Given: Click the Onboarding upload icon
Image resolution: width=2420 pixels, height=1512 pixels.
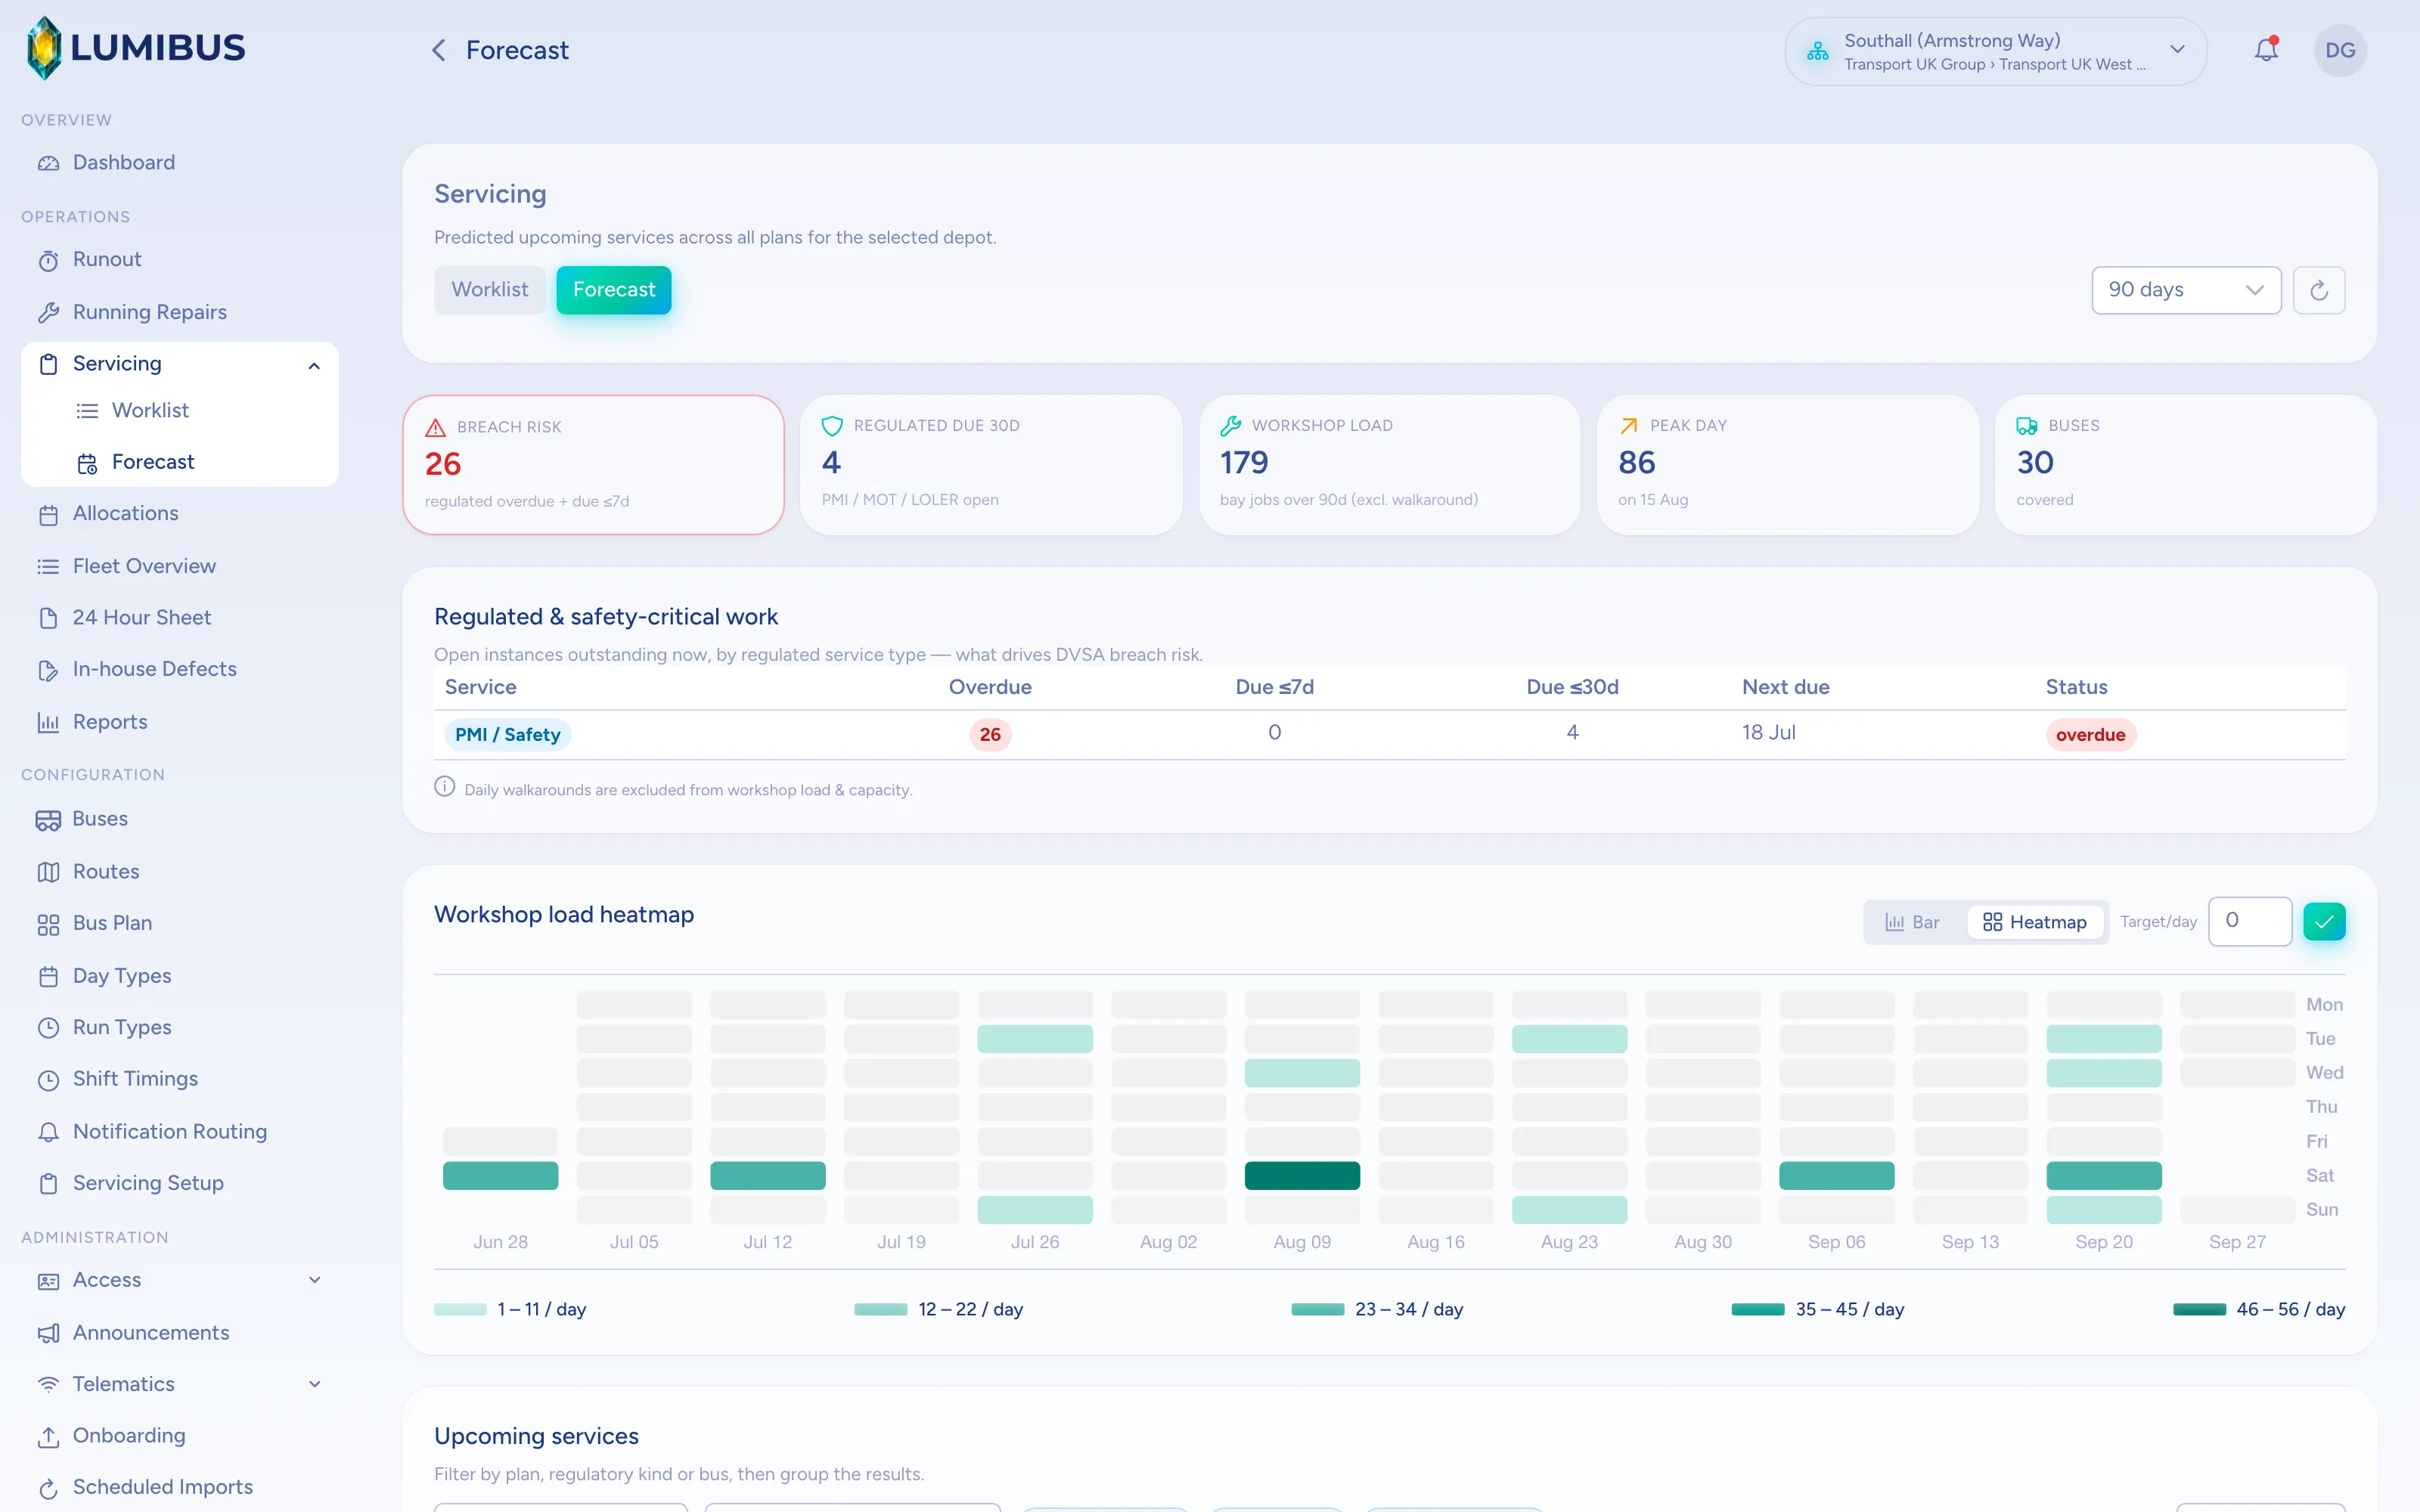Looking at the screenshot, I should point(48,1437).
